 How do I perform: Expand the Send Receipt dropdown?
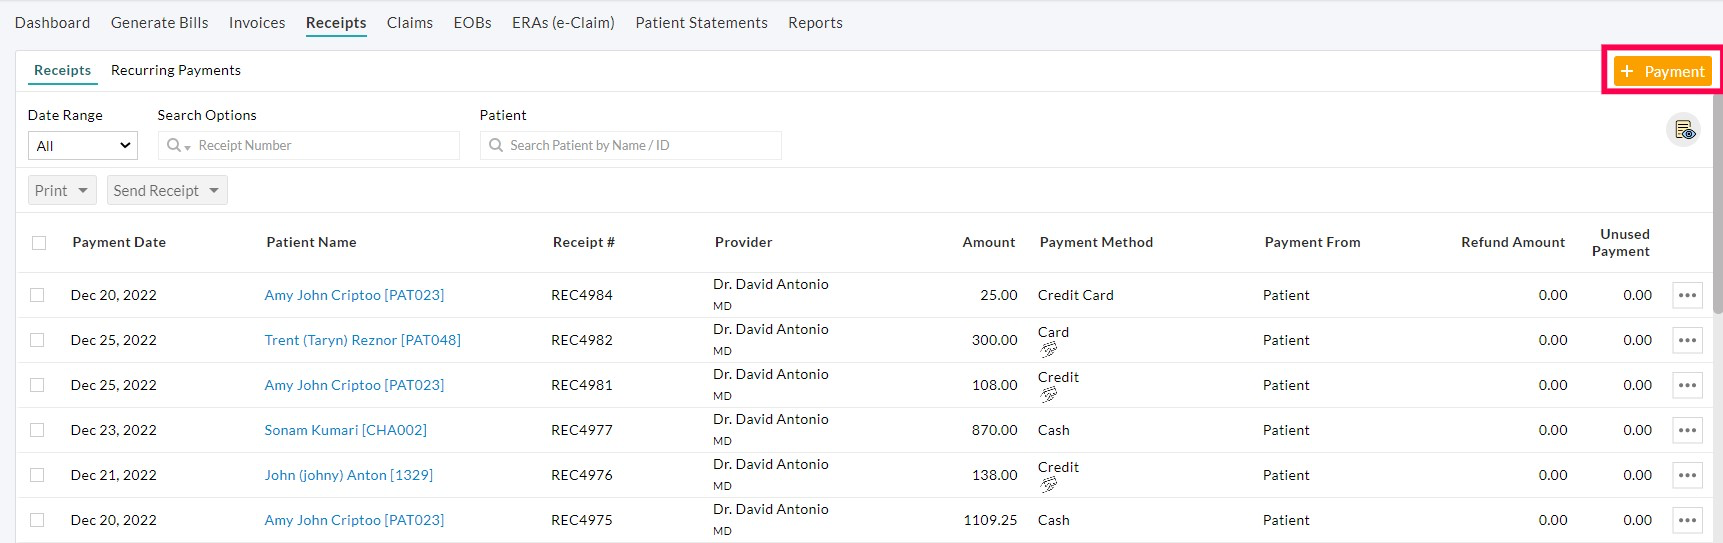(166, 191)
